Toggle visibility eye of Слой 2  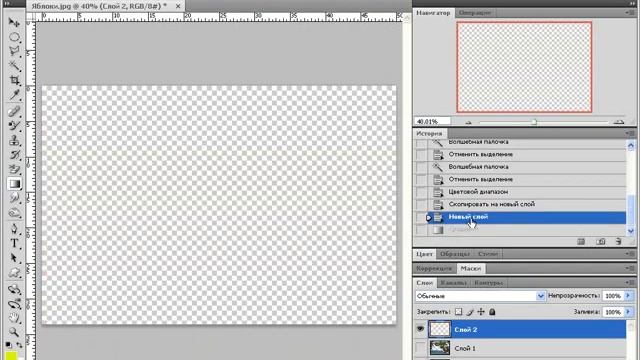pos(420,329)
